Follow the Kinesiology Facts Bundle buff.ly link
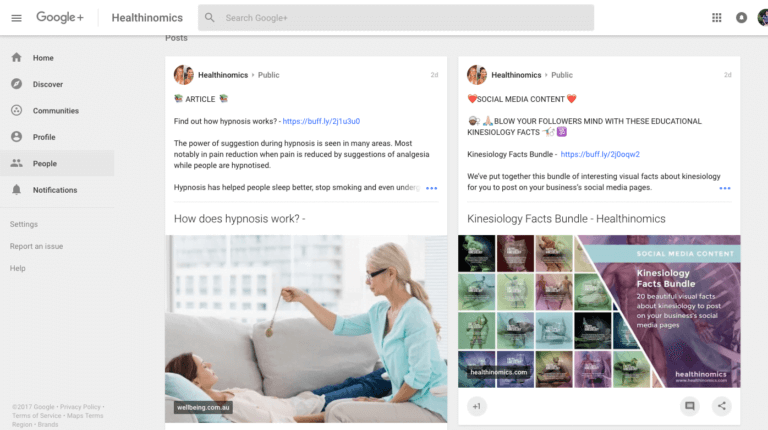 pyautogui.click(x=600, y=154)
